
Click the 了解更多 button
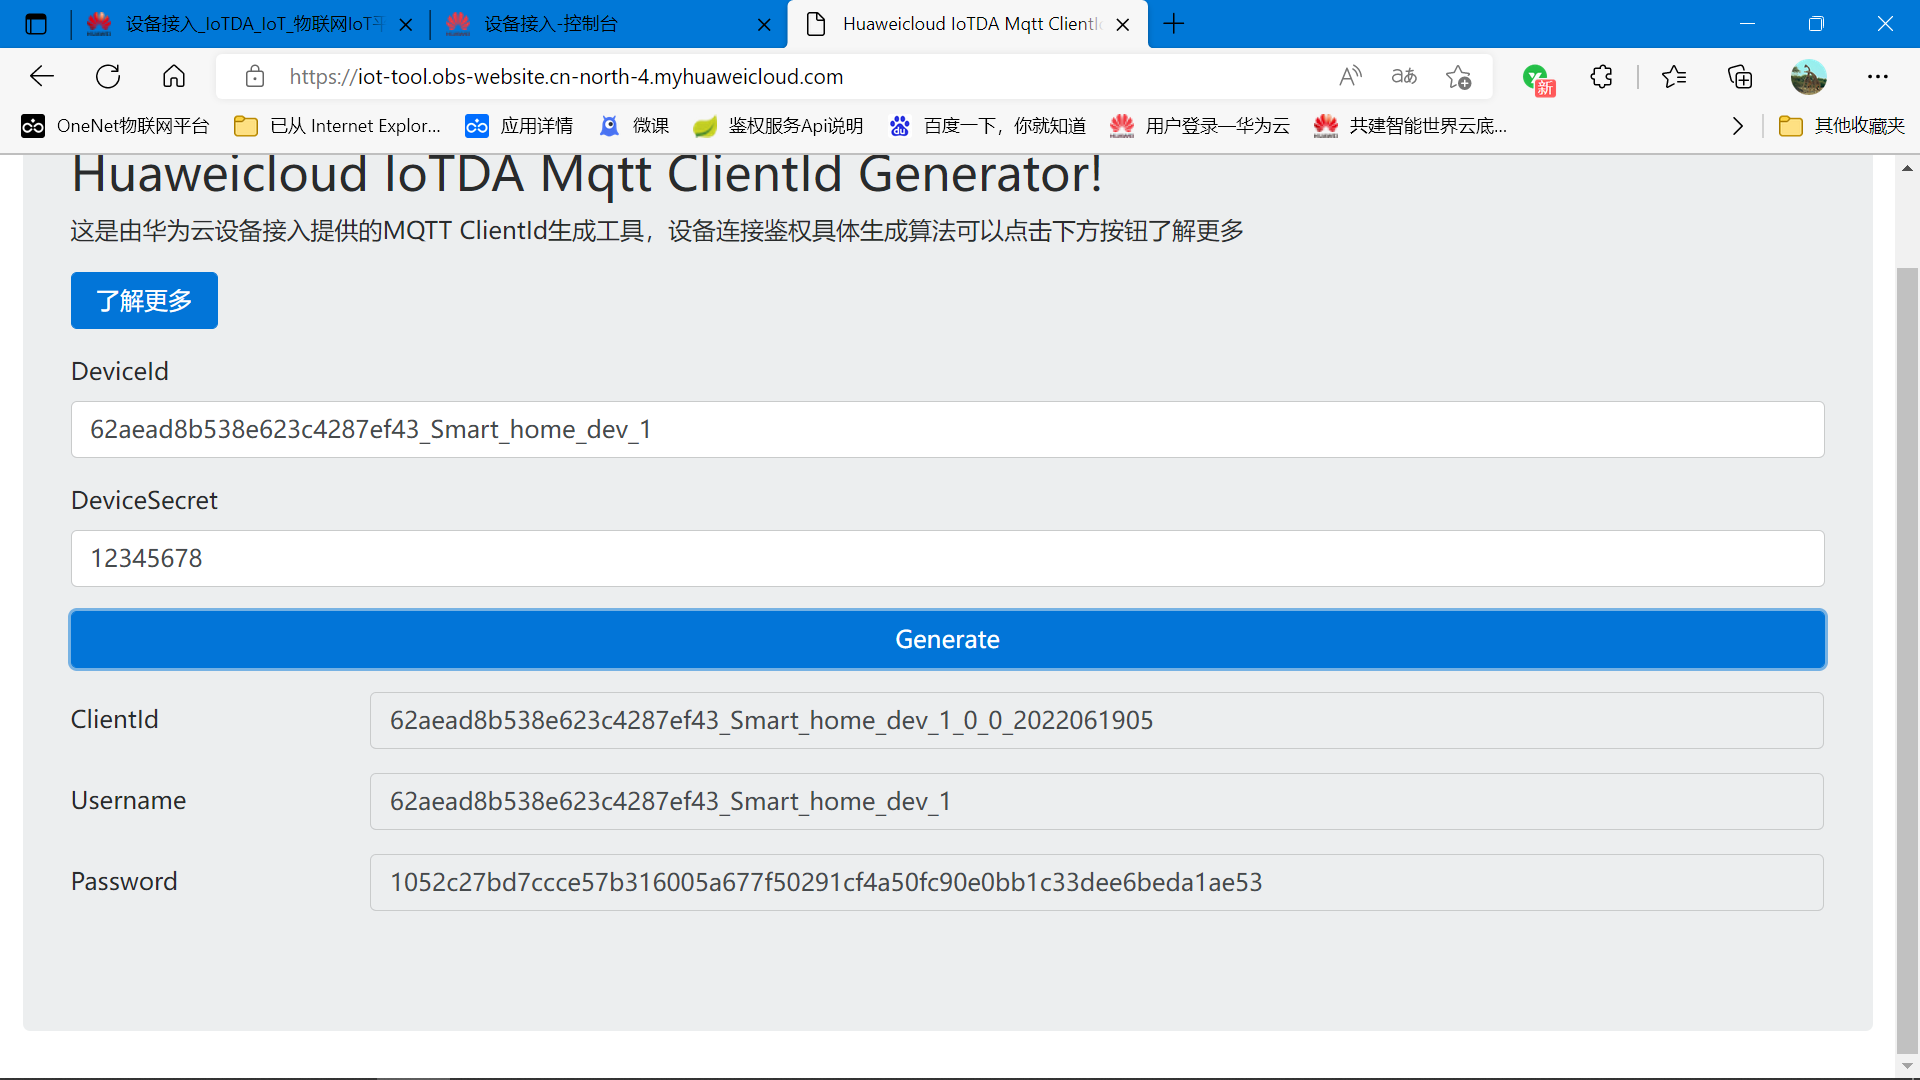(144, 300)
